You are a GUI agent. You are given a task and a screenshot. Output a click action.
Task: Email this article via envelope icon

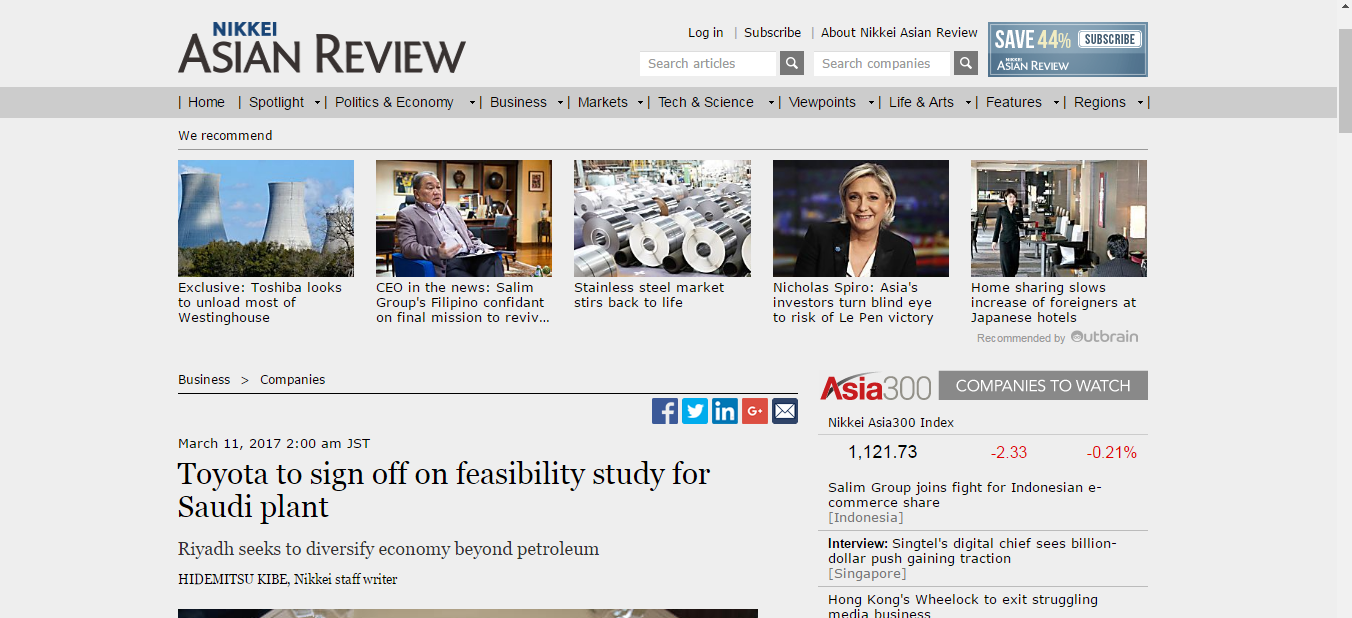785,411
